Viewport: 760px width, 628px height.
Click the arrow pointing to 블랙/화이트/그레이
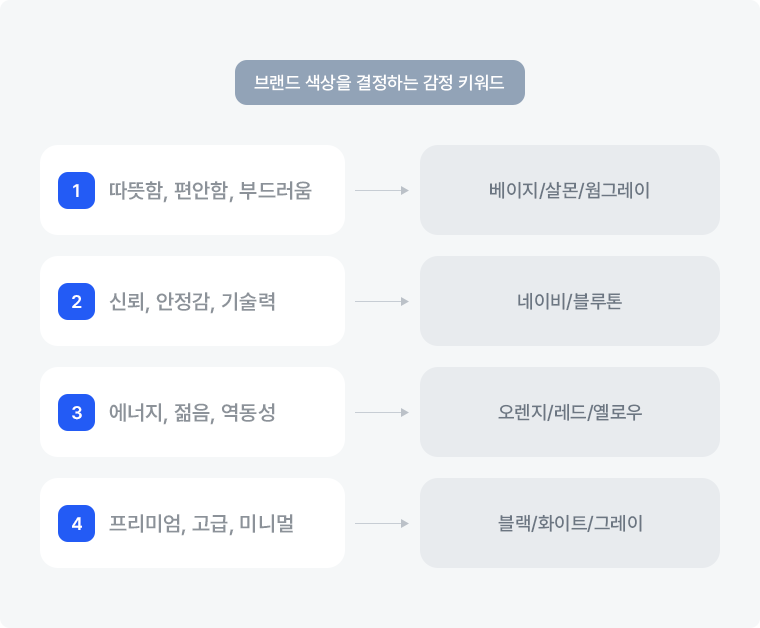pos(382,523)
